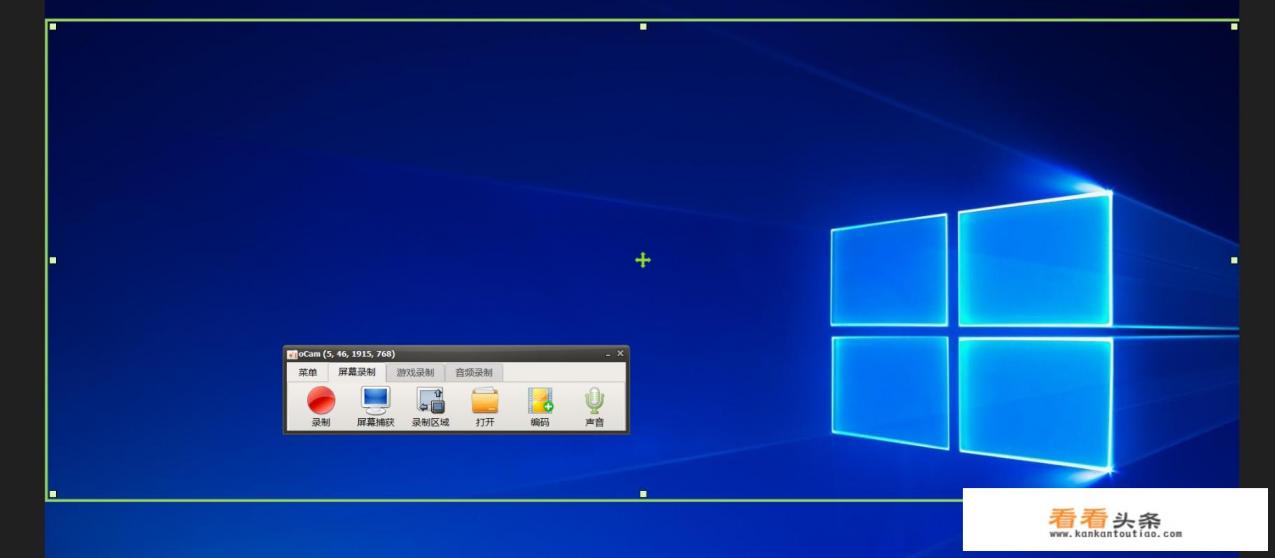Click the right-middle edge resize handle
The height and width of the screenshot is (558, 1275).
(1234, 260)
